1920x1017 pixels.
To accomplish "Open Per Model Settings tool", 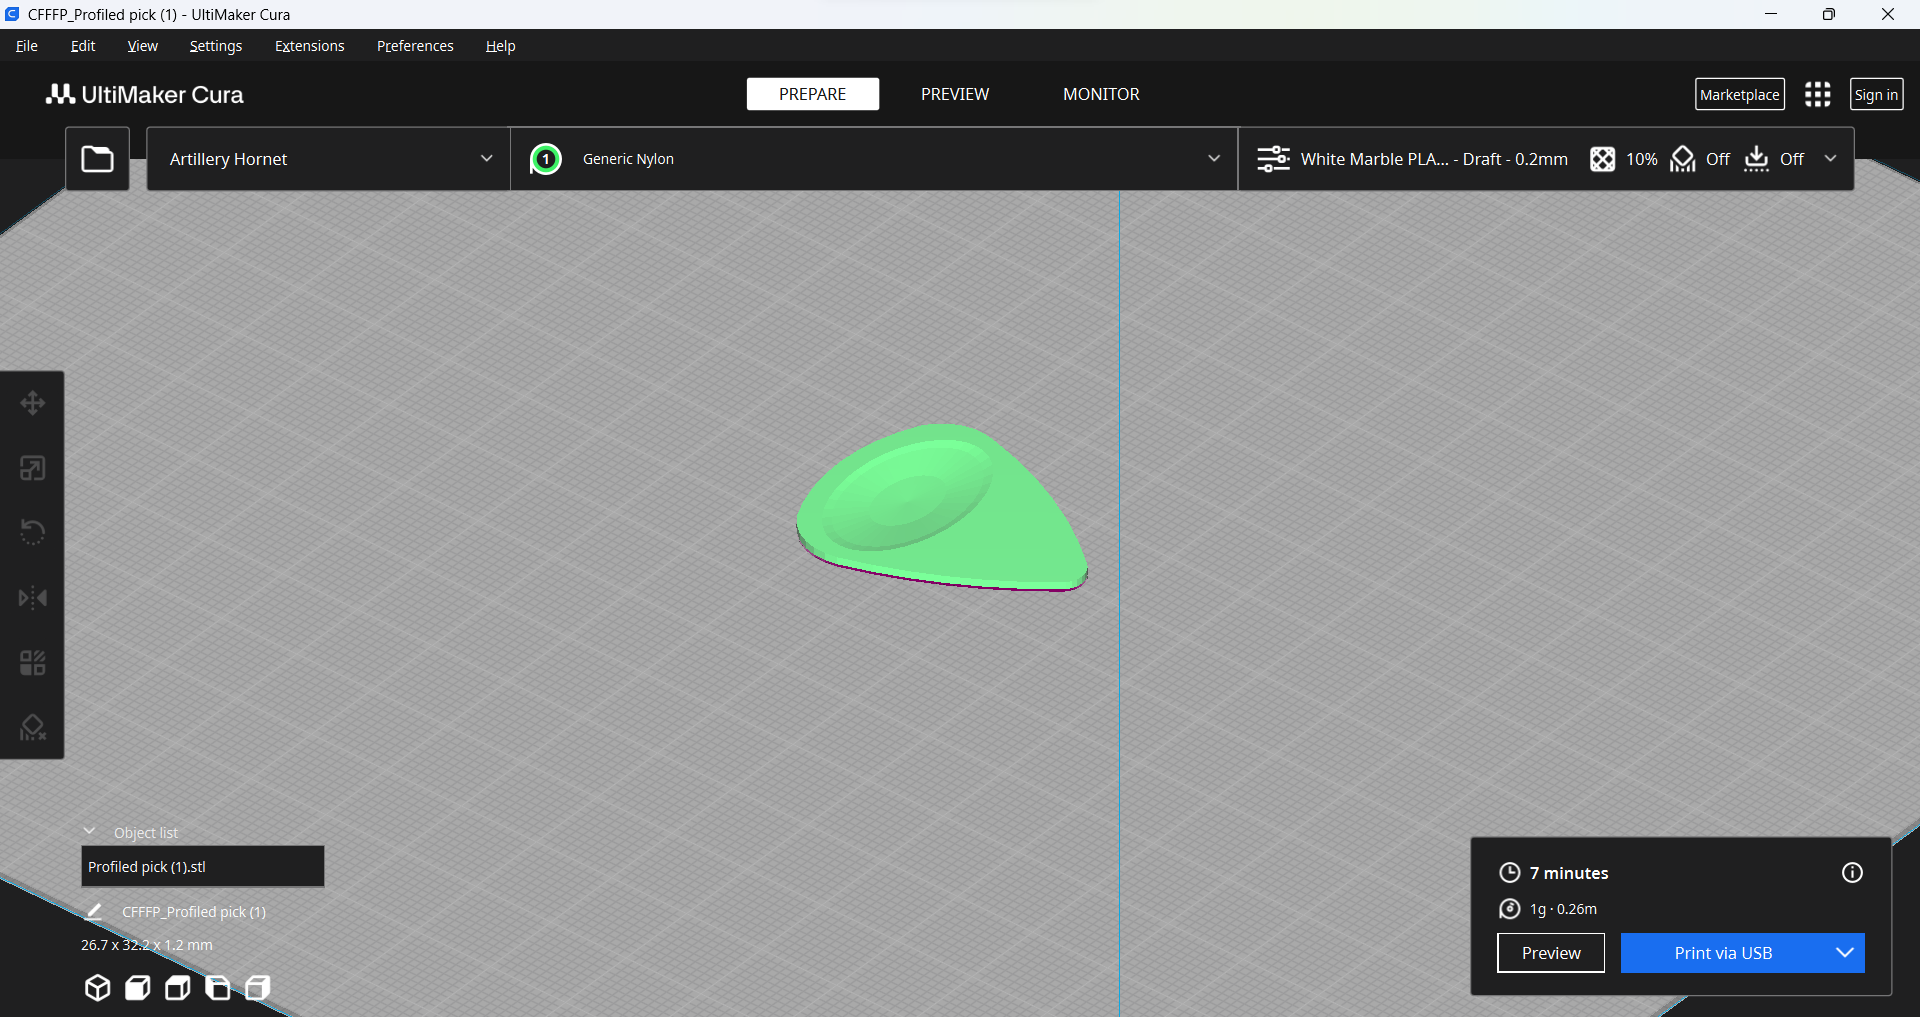I will click(x=32, y=663).
